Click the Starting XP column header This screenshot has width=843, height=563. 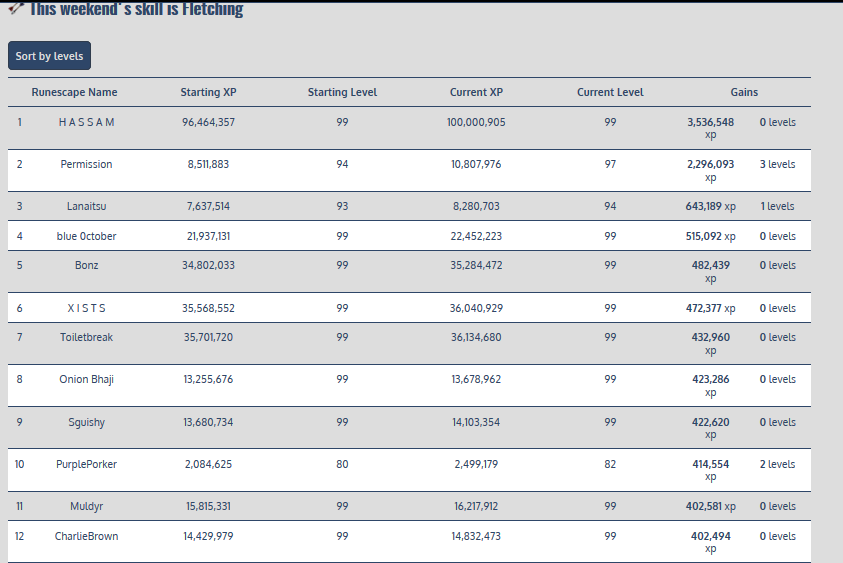click(x=208, y=92)
